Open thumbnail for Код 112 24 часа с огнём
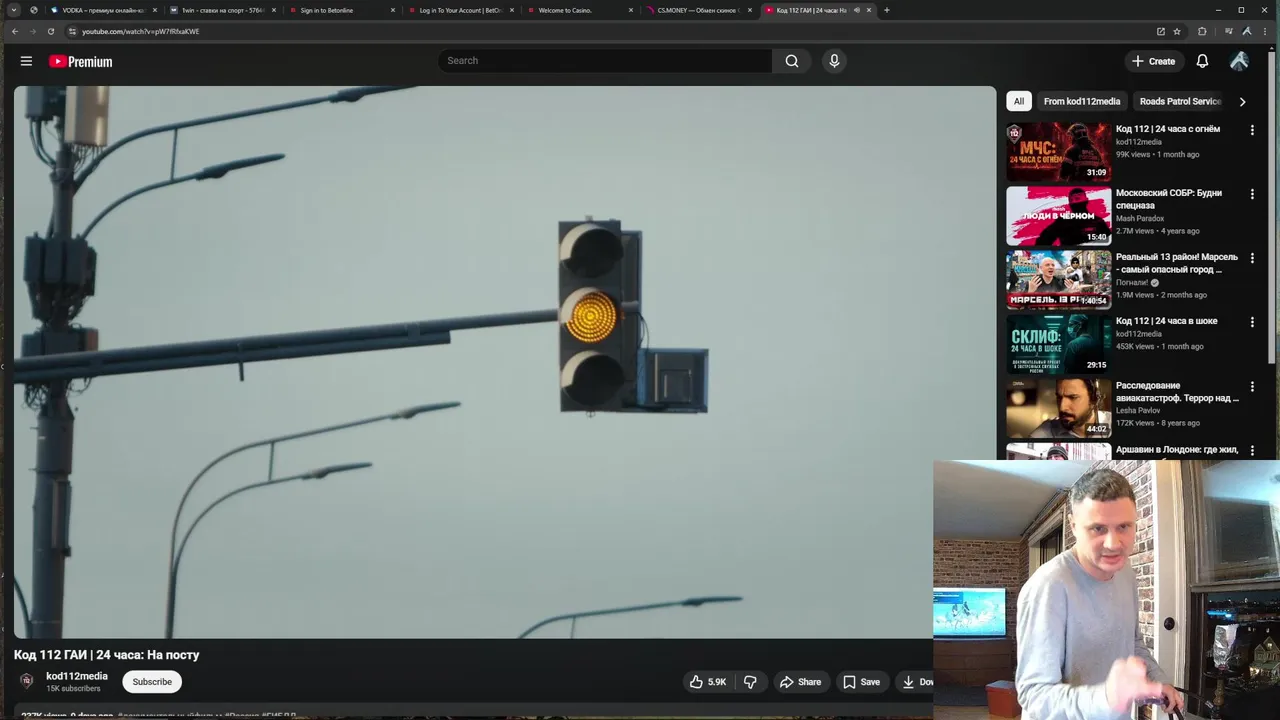This screenshot has height=720, width=1280. pos(1058,151)
